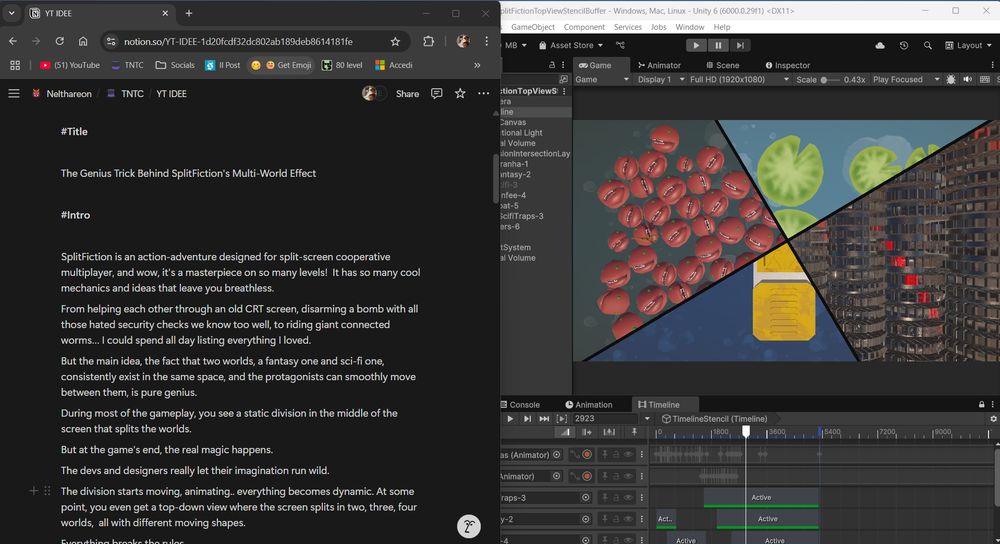Select the Canvas hierarchy item
The width and height of the screenshot is (1000, 544).
(536, 122)
